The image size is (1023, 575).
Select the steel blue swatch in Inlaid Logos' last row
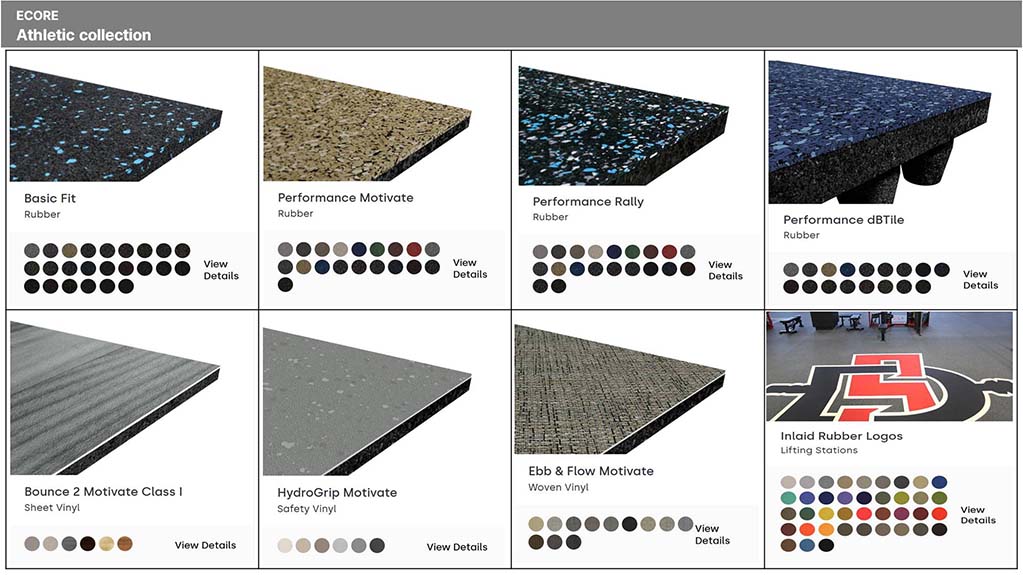tap(807, 545)
